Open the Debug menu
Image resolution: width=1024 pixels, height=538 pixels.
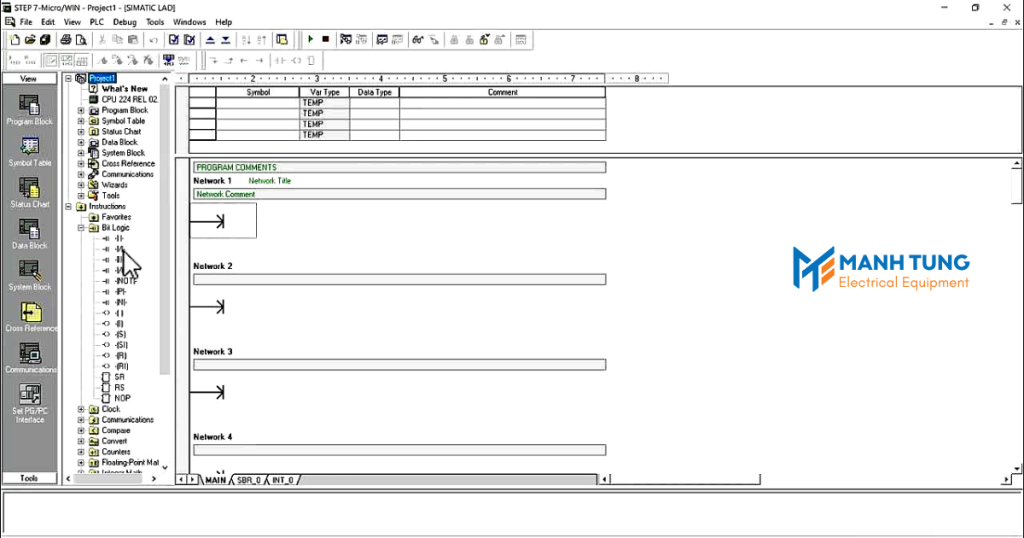pyautogui.click(x=125, y=22)
